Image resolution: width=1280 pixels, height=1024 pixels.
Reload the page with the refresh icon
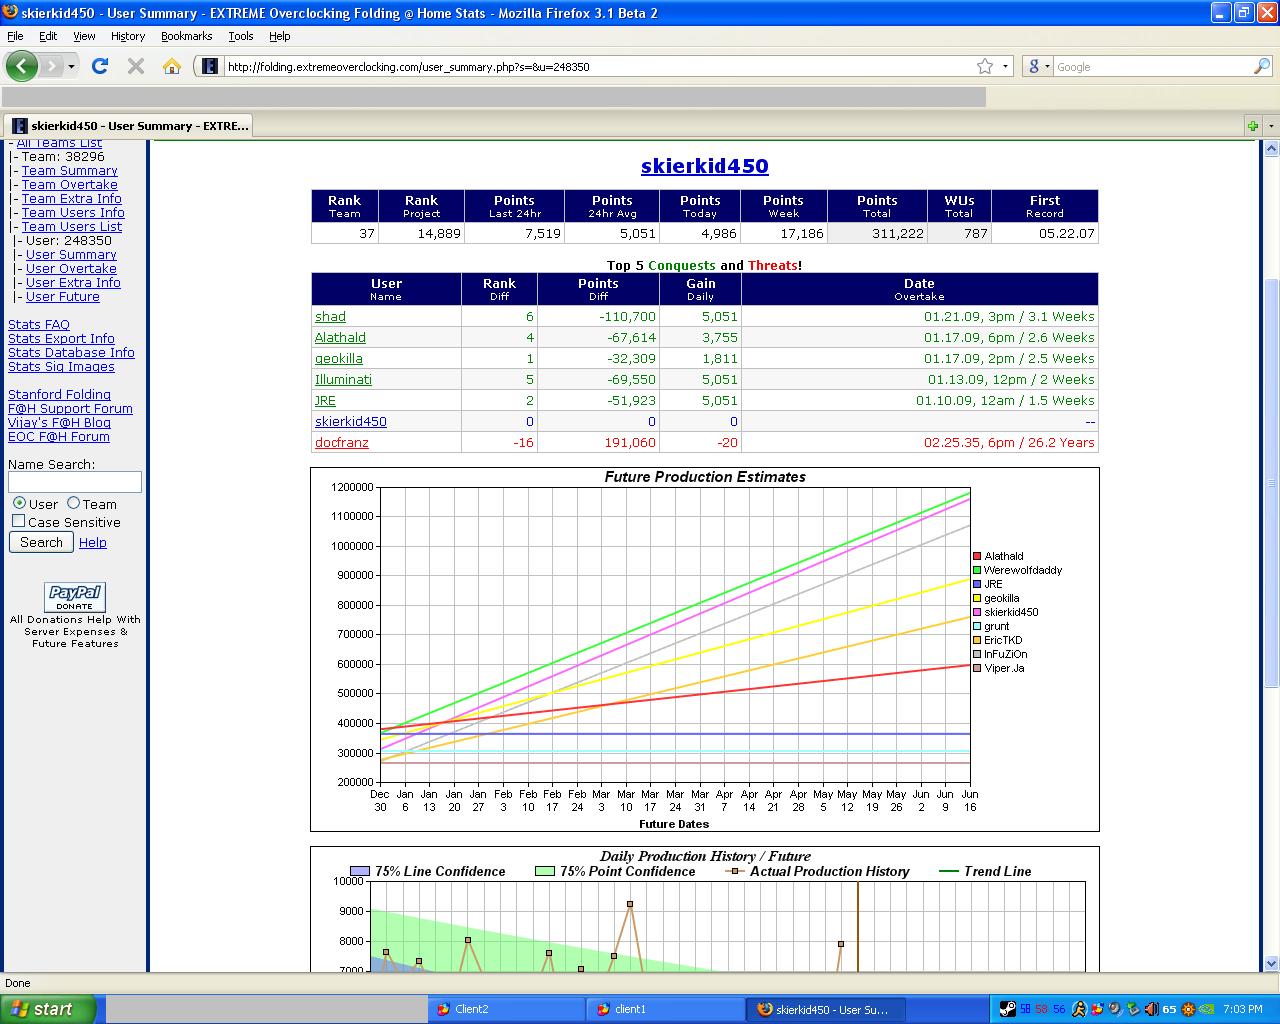99,67
